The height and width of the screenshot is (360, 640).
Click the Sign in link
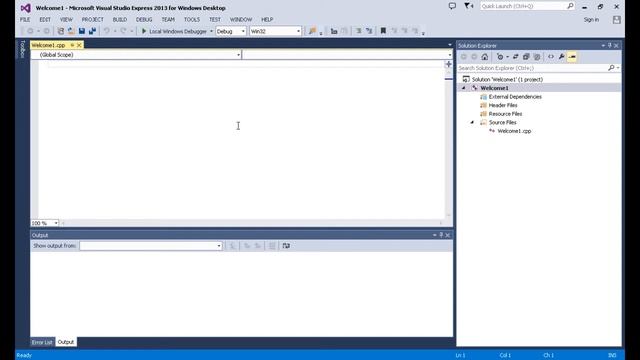[x=591, y=20]
